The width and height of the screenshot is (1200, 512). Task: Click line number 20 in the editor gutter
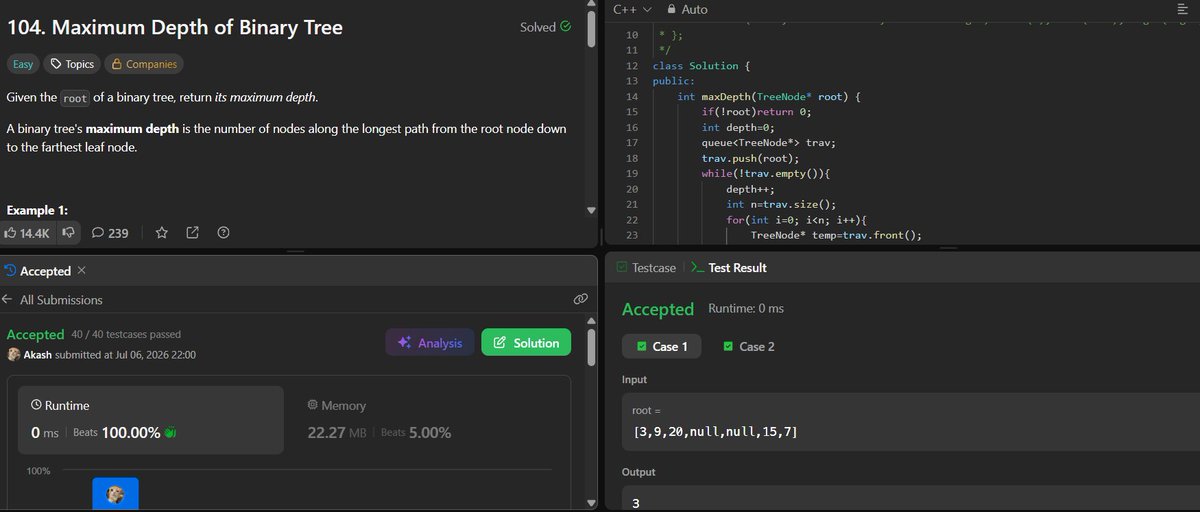point(631,189)
